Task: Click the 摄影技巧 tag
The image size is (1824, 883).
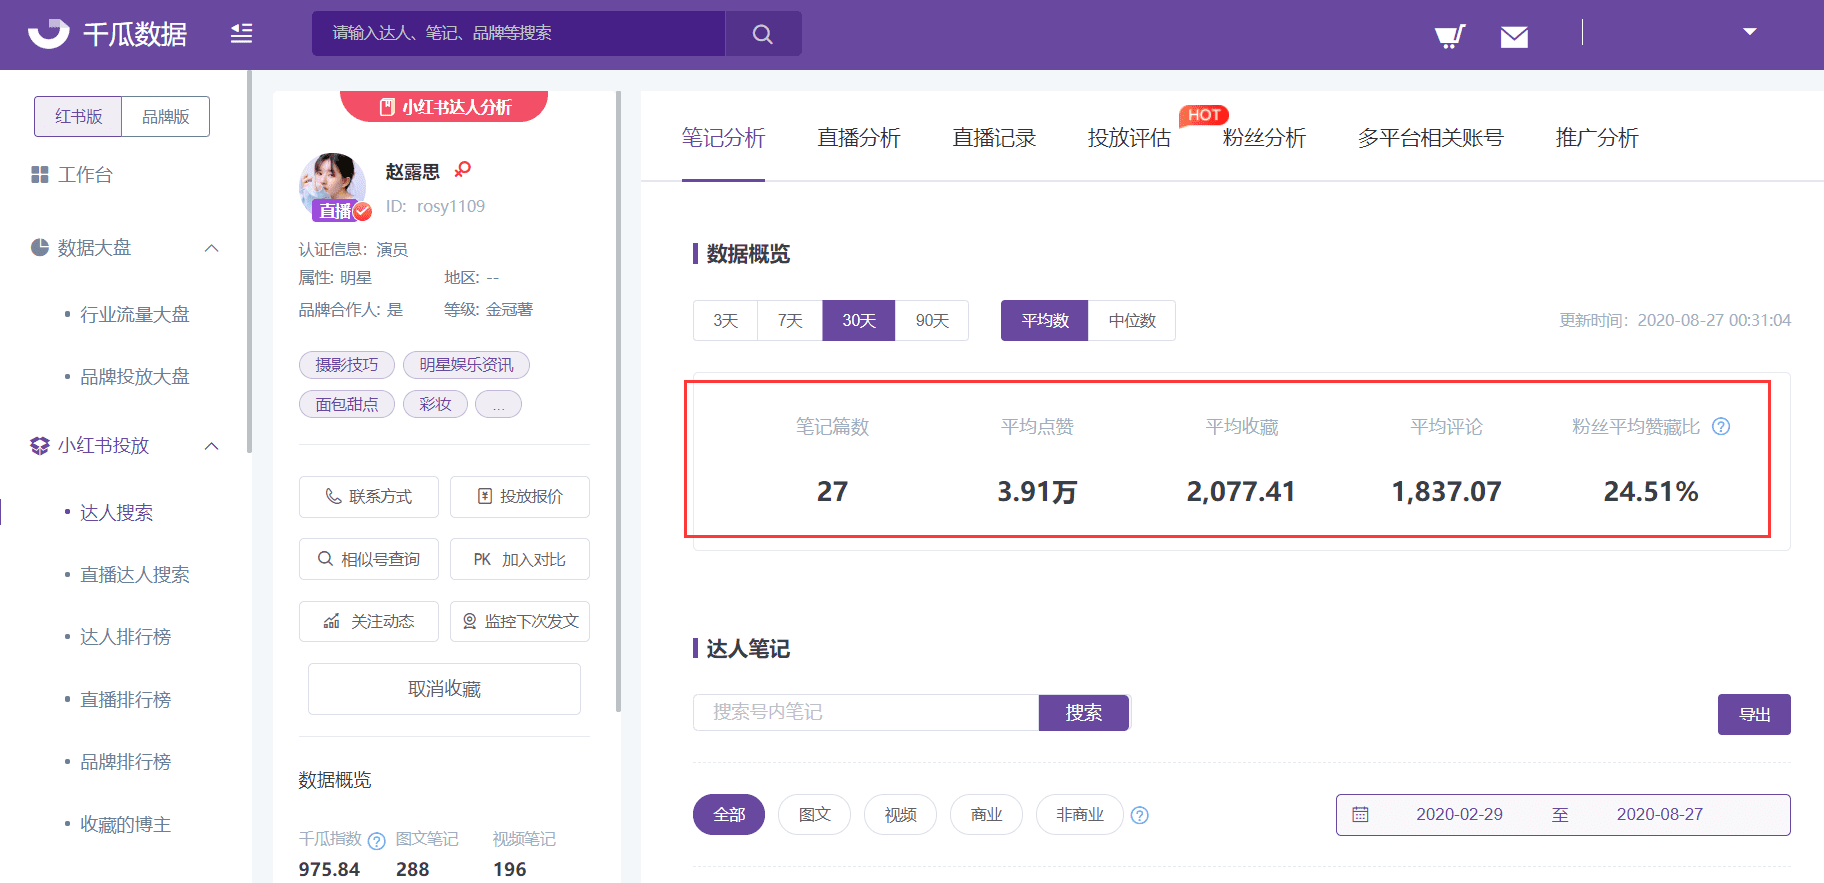Action: click(x=347, y=365)
